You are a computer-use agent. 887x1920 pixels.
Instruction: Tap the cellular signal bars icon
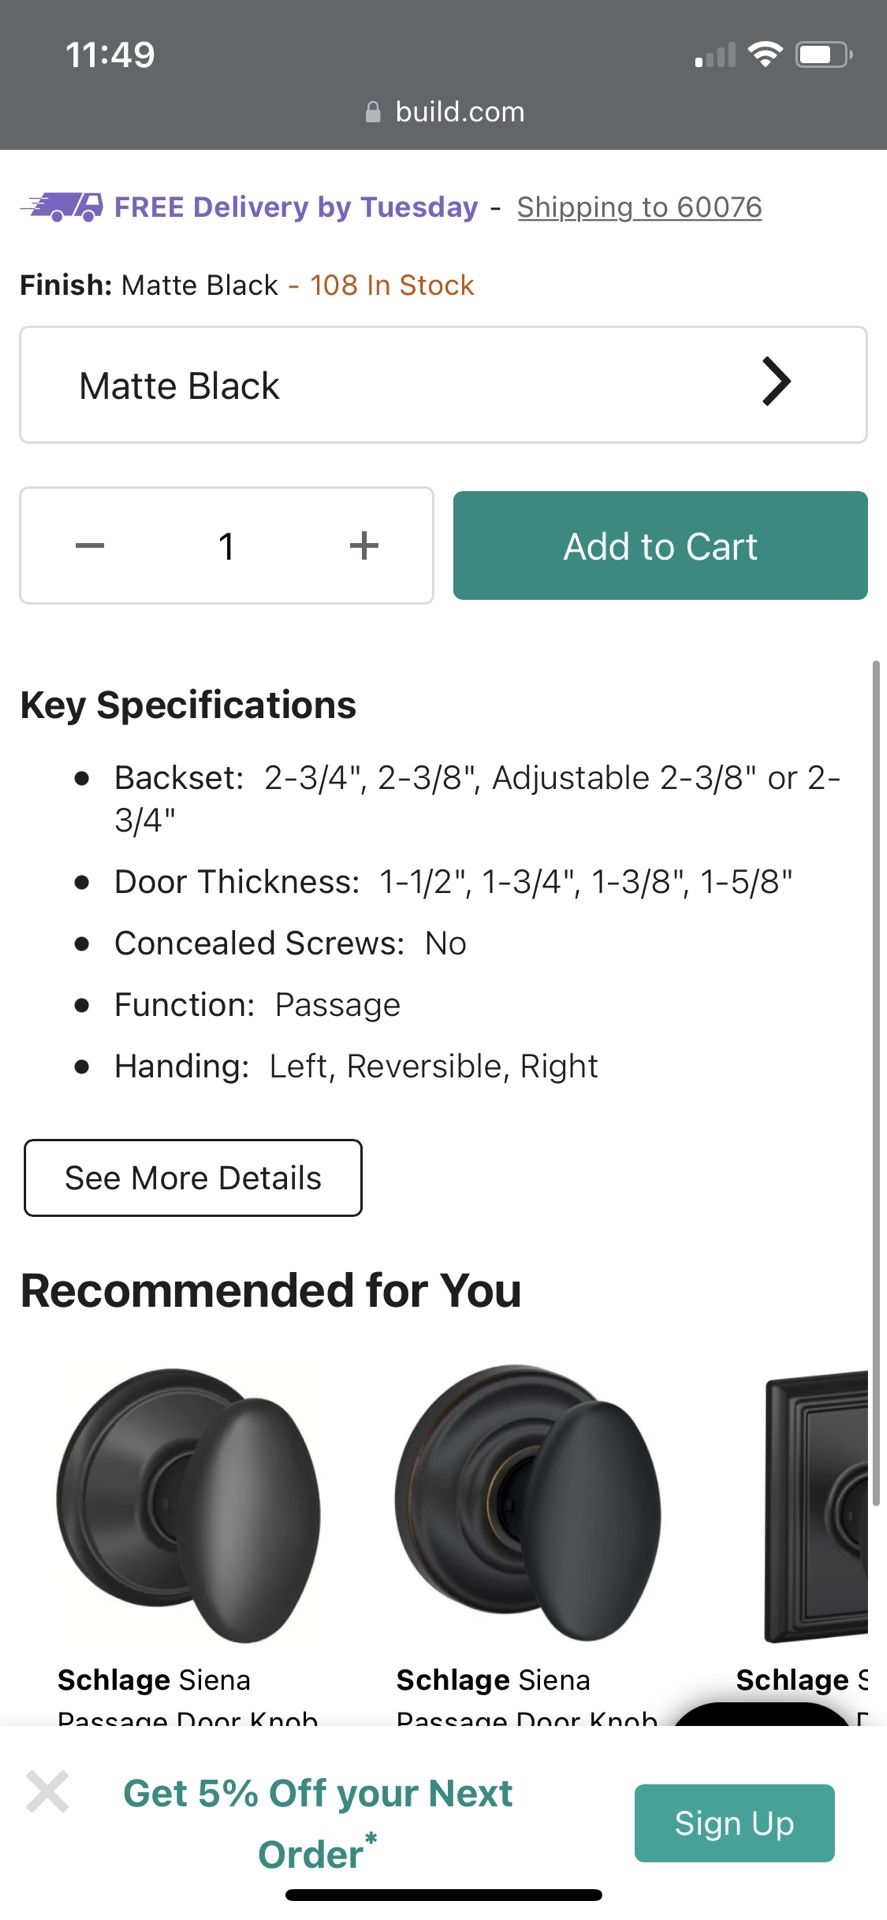click(715, 55)
